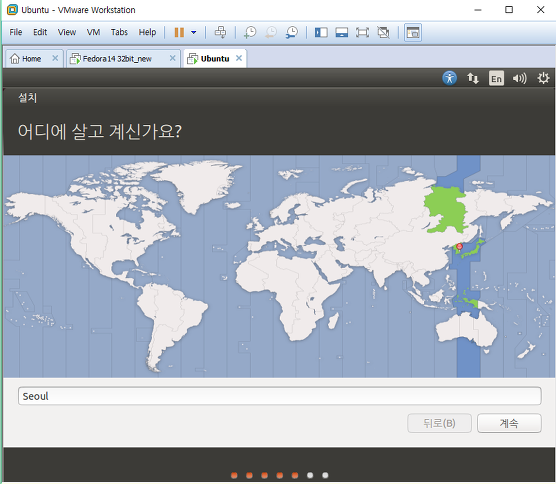Viewport: 556px width, 484px height.
Task: Open the En keyboard layout indicator
Action: [496, 78]
